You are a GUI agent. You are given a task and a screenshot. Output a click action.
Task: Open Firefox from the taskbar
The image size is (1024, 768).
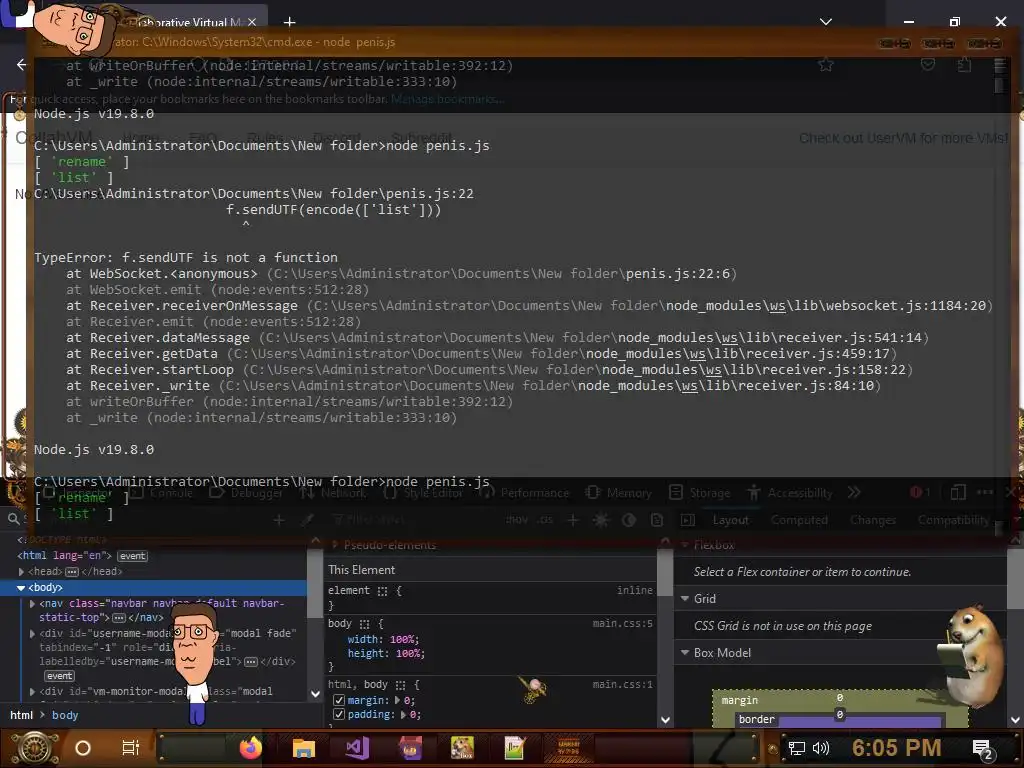pos(250,748)
